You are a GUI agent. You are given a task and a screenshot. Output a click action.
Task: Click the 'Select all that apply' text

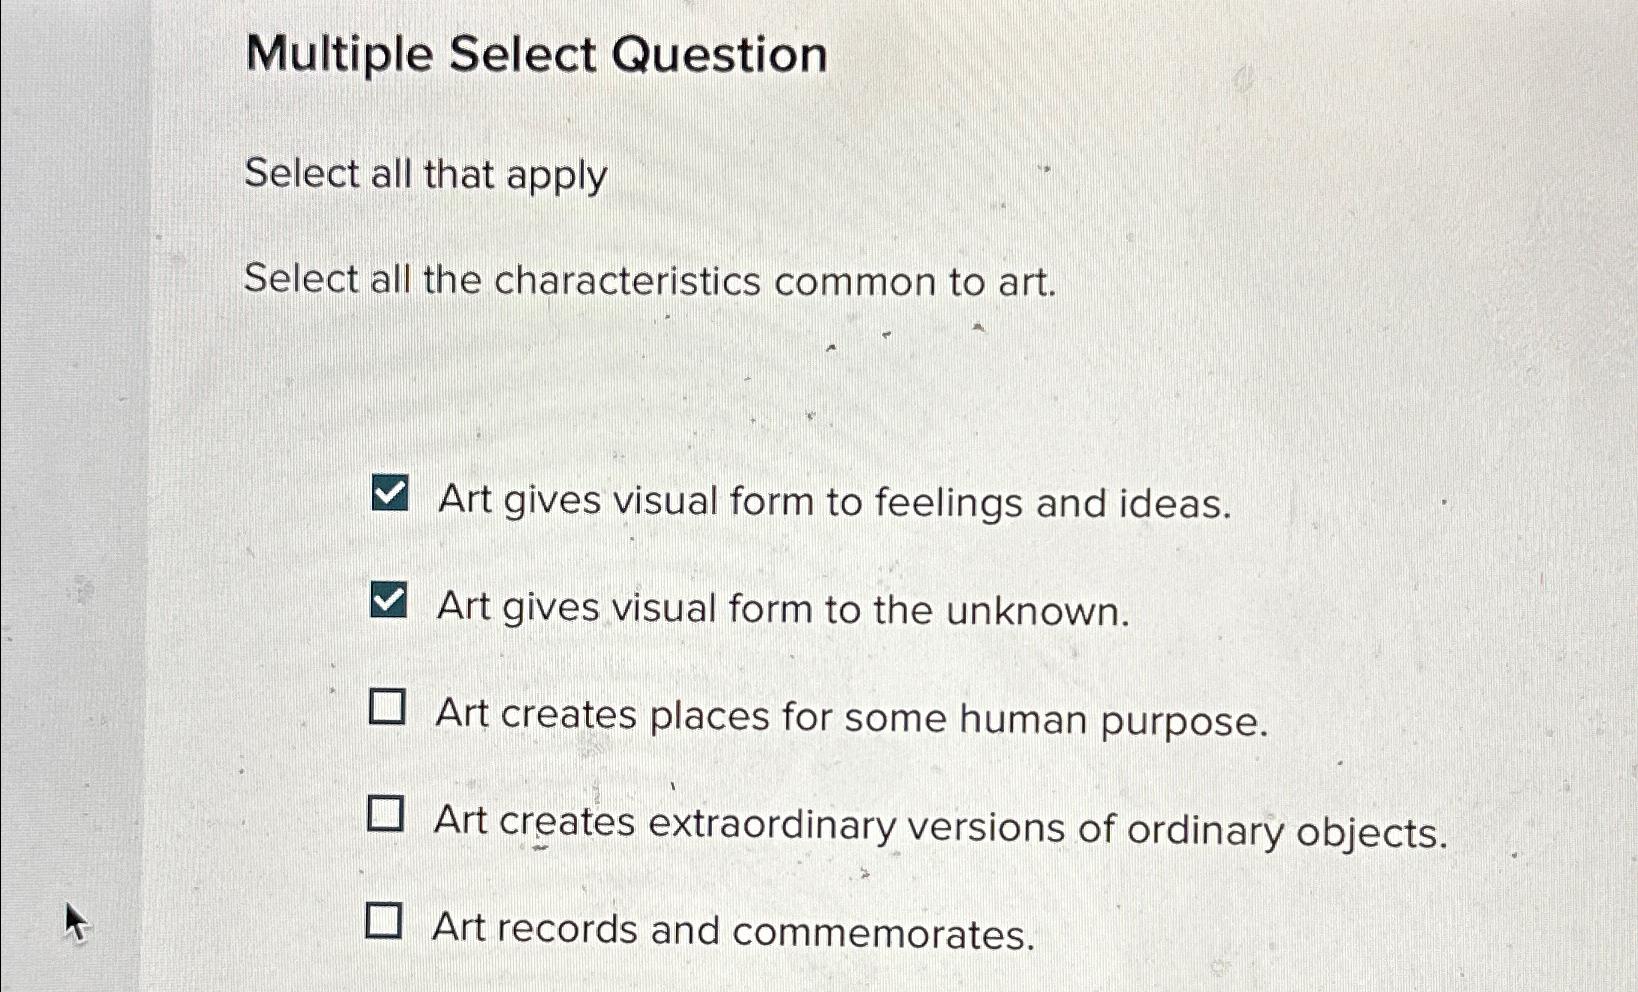click(x=427, y=176)
